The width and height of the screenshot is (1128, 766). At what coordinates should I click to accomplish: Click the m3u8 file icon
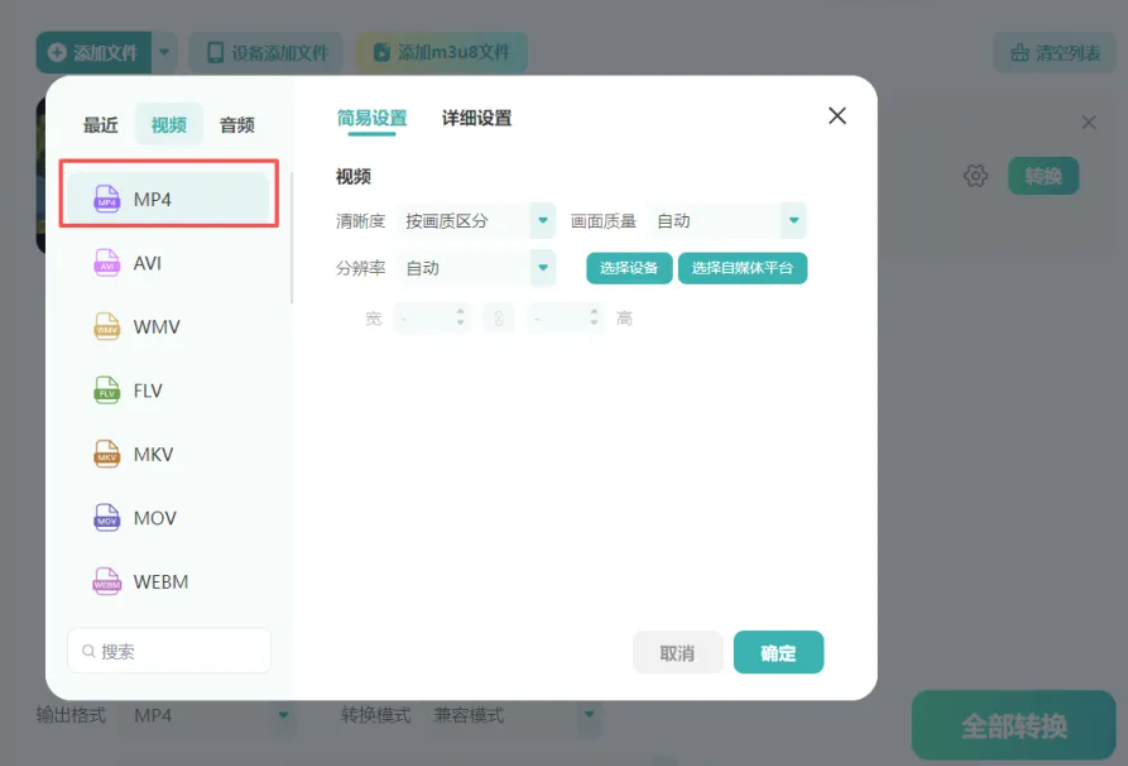[381, 52]
